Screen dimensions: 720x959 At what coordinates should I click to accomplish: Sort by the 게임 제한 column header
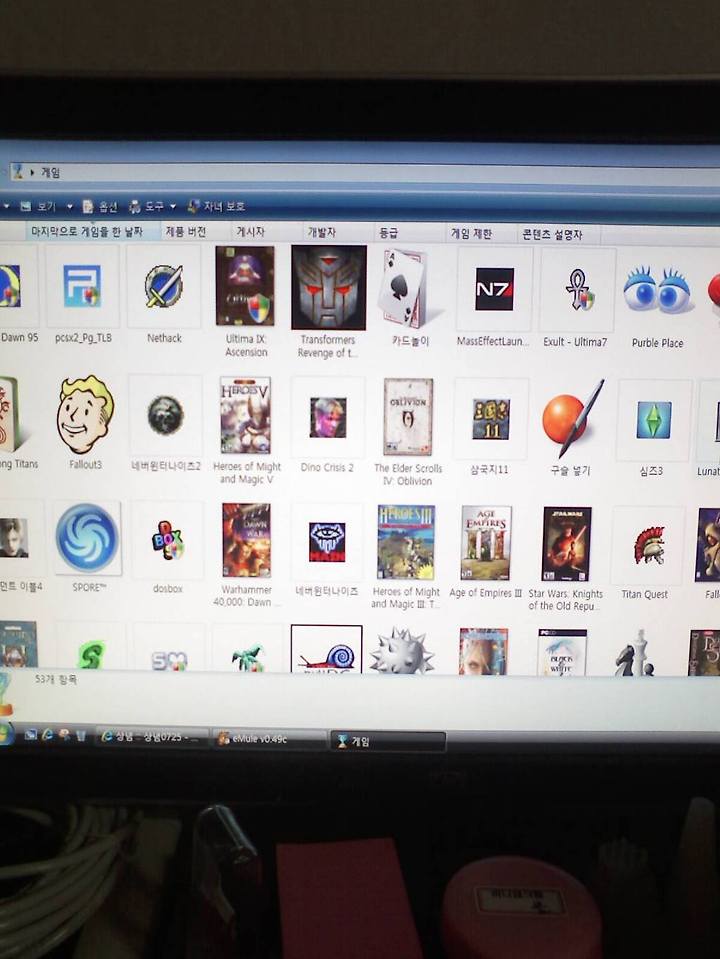pos(472,234)
